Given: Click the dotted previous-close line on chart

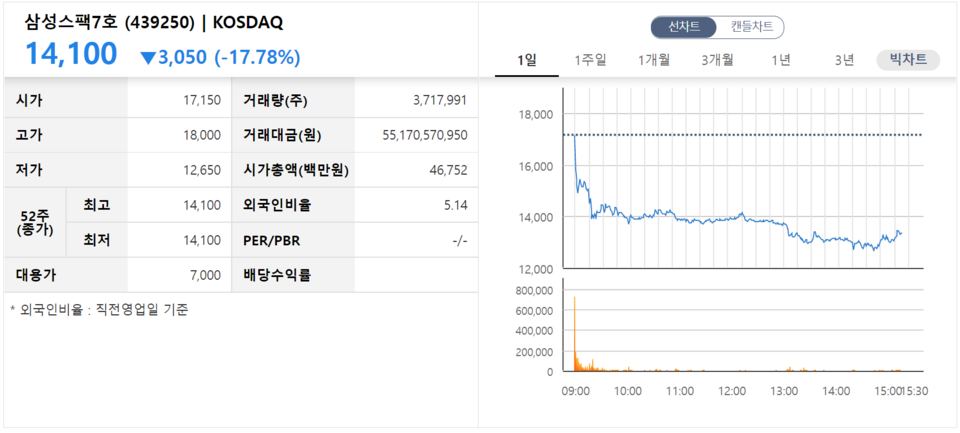Looking at the screenshot, I should coord(742,135).
